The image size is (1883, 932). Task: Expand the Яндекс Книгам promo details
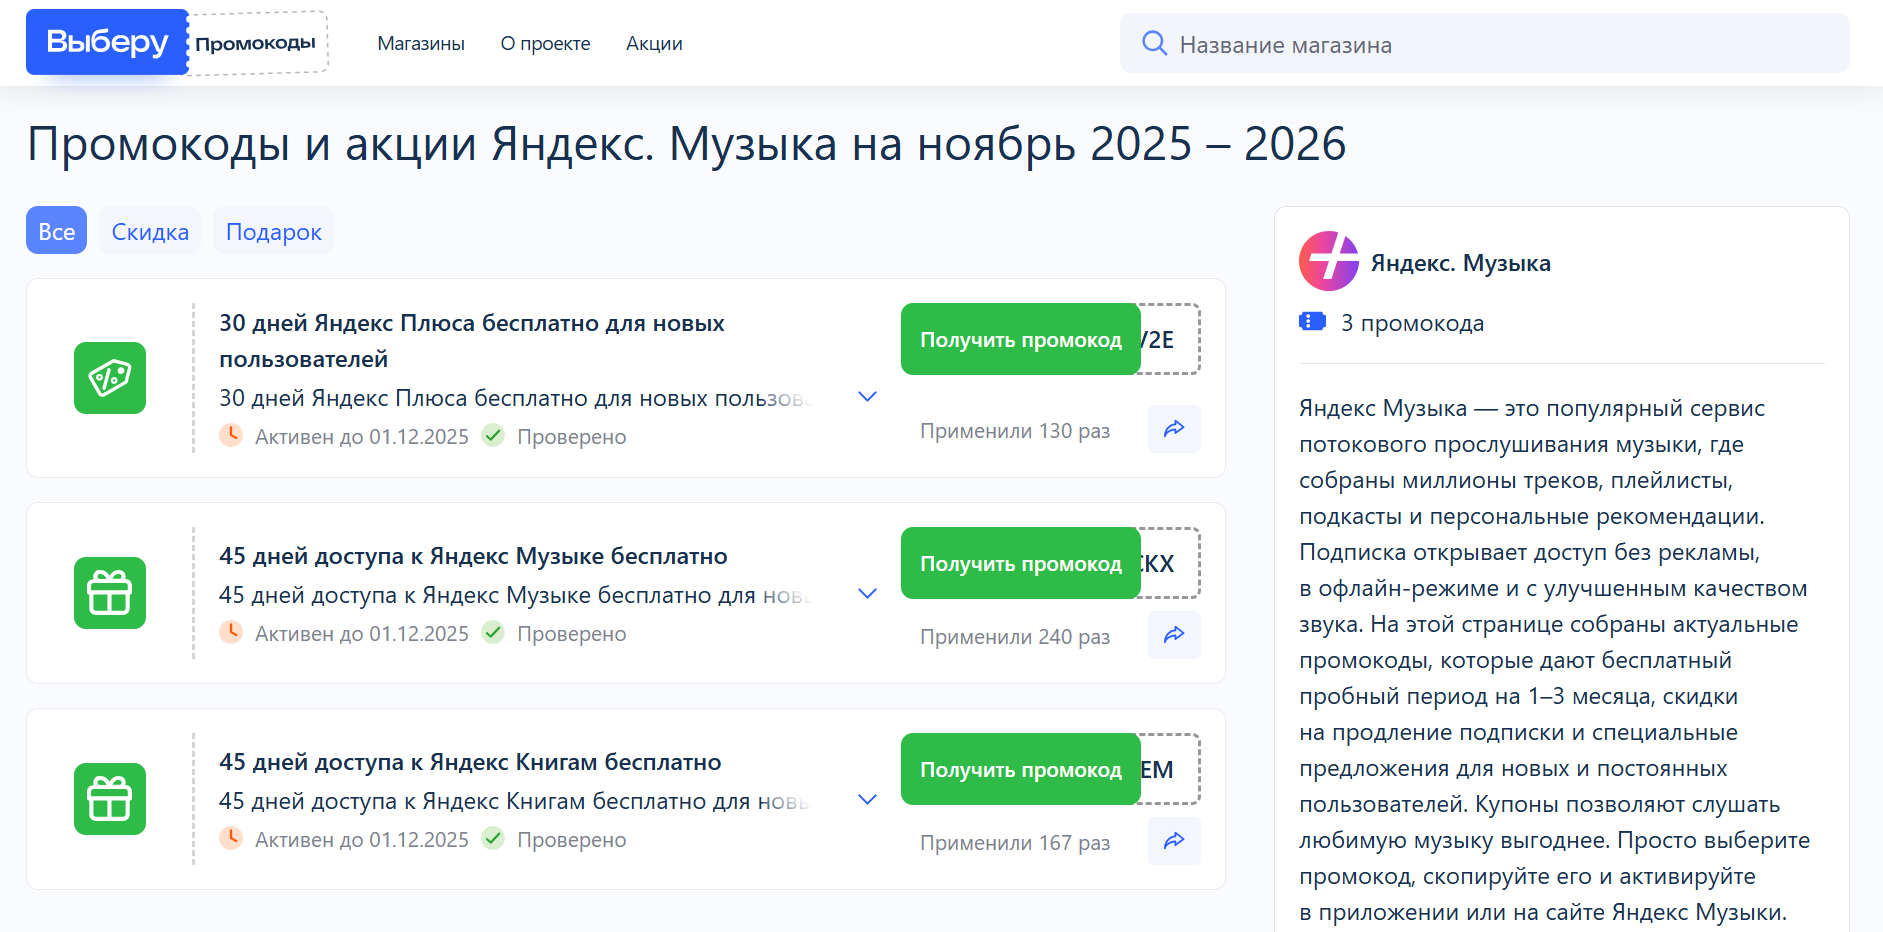pyautogui.click(x=867, y=799)
